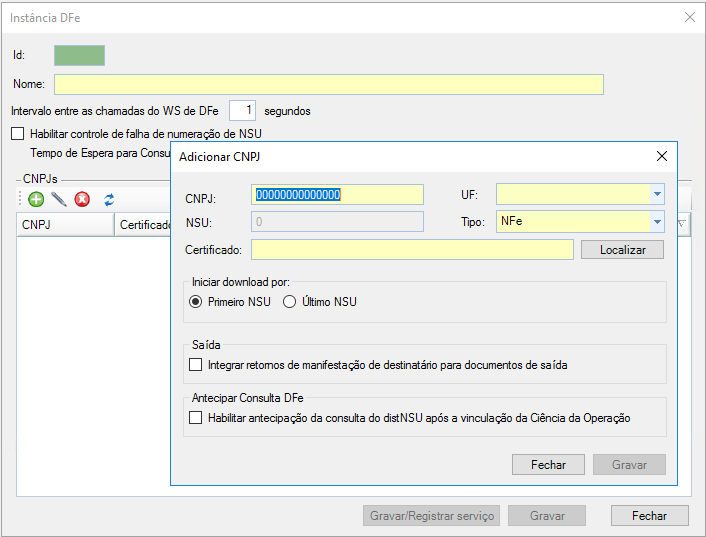The image size is (706, 537).
Task: Click the CNPJ input field
Action: click(337, 194)
